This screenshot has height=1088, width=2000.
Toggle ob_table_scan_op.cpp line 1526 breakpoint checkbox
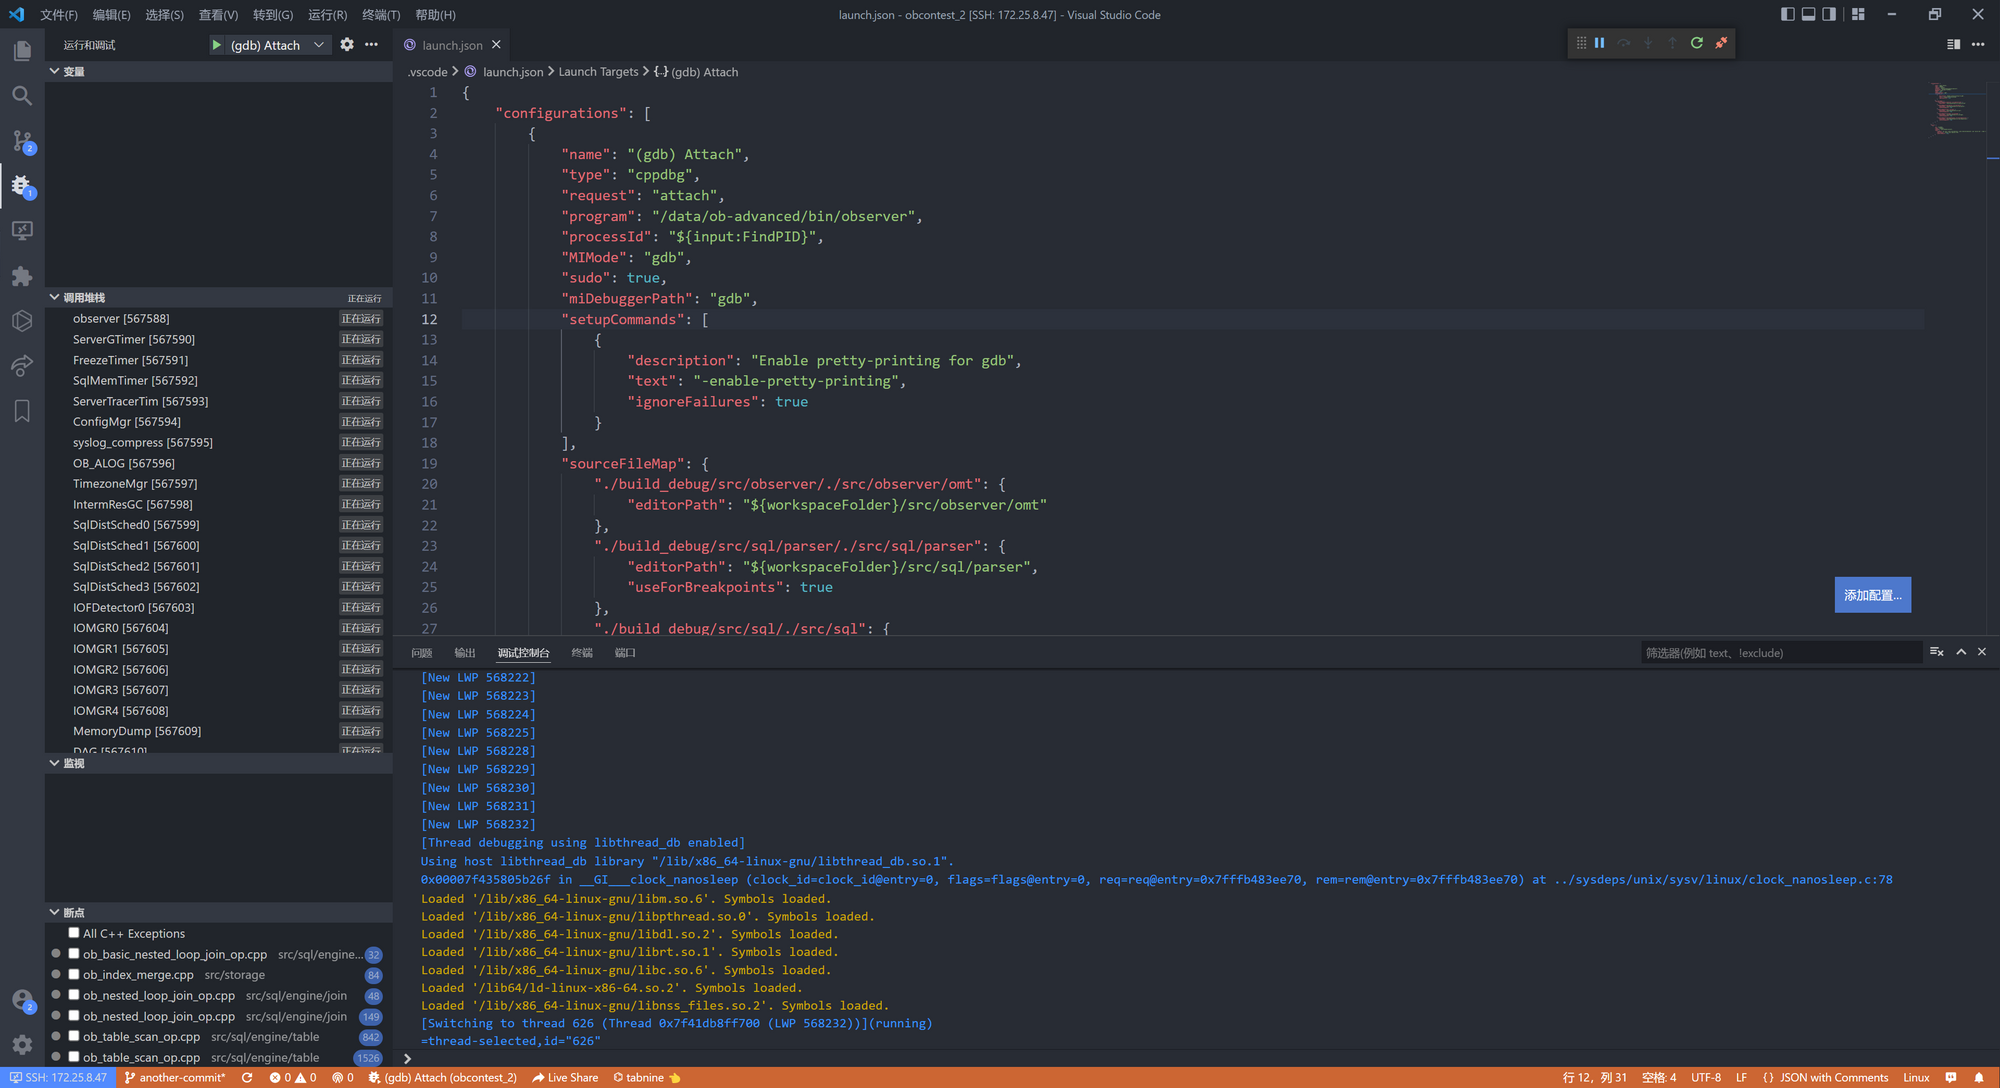pos(73,1057)
